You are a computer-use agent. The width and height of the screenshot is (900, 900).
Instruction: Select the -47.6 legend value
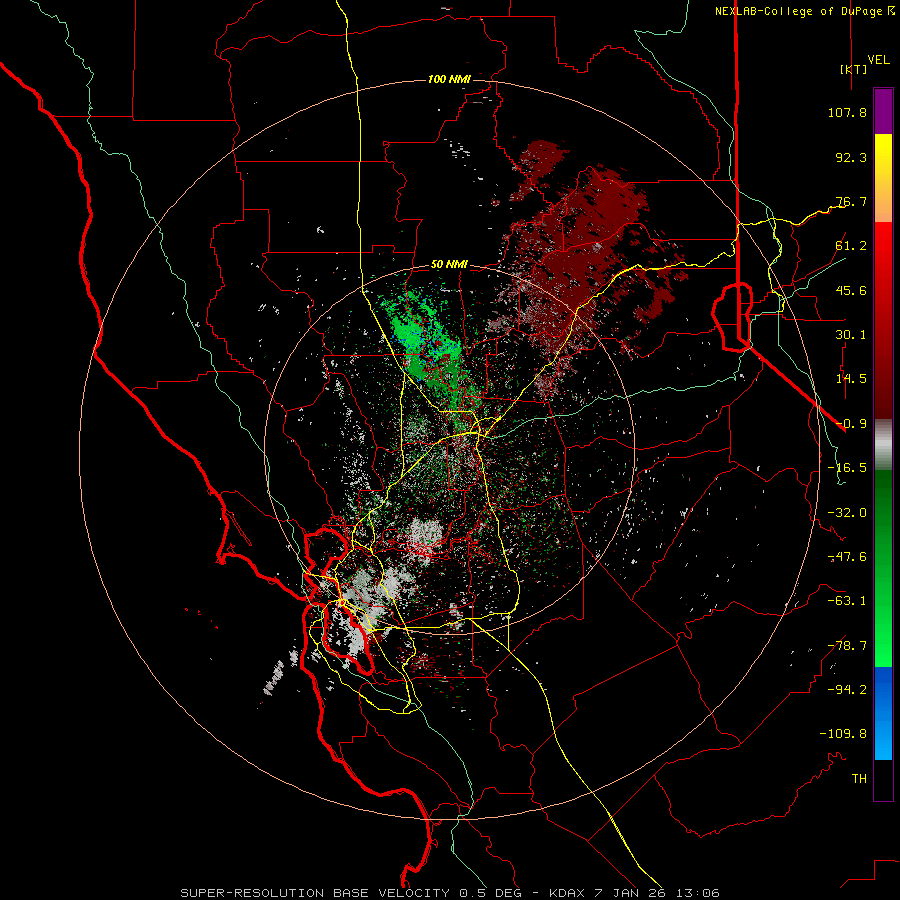click(847, 557)
